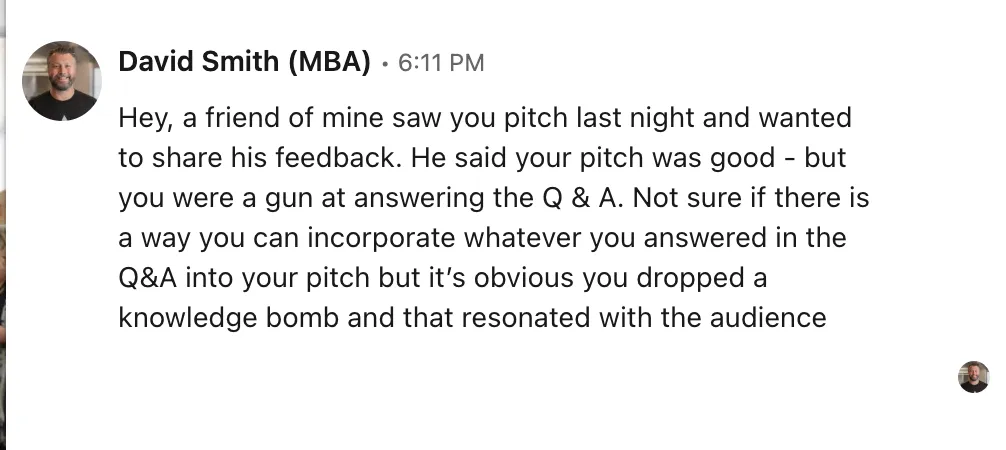Click the partial photo strip on the left edge

3,225
